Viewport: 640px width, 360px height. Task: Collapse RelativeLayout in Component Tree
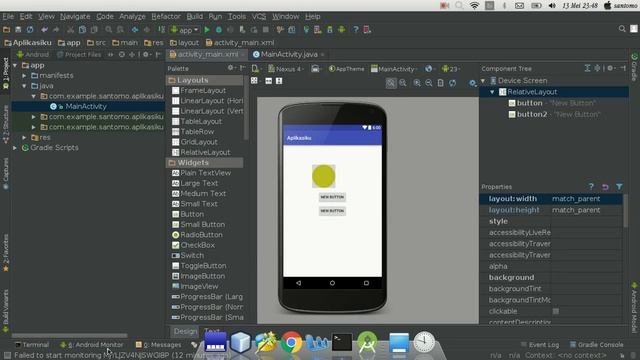tap(493, 92)
